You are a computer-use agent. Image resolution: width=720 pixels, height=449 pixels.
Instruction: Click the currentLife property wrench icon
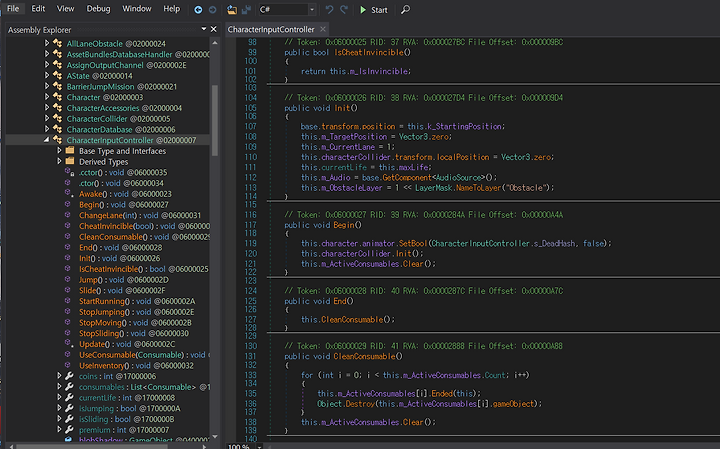pyautogui.click(x=70, y=397)
